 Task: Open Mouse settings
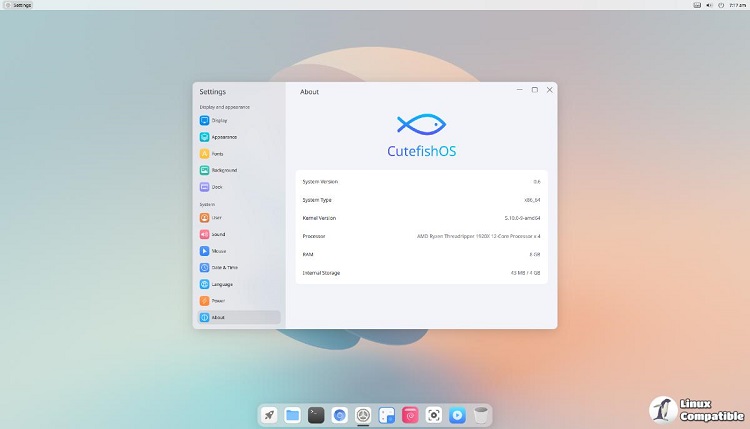pyautogui.click(x=218, y=251)
